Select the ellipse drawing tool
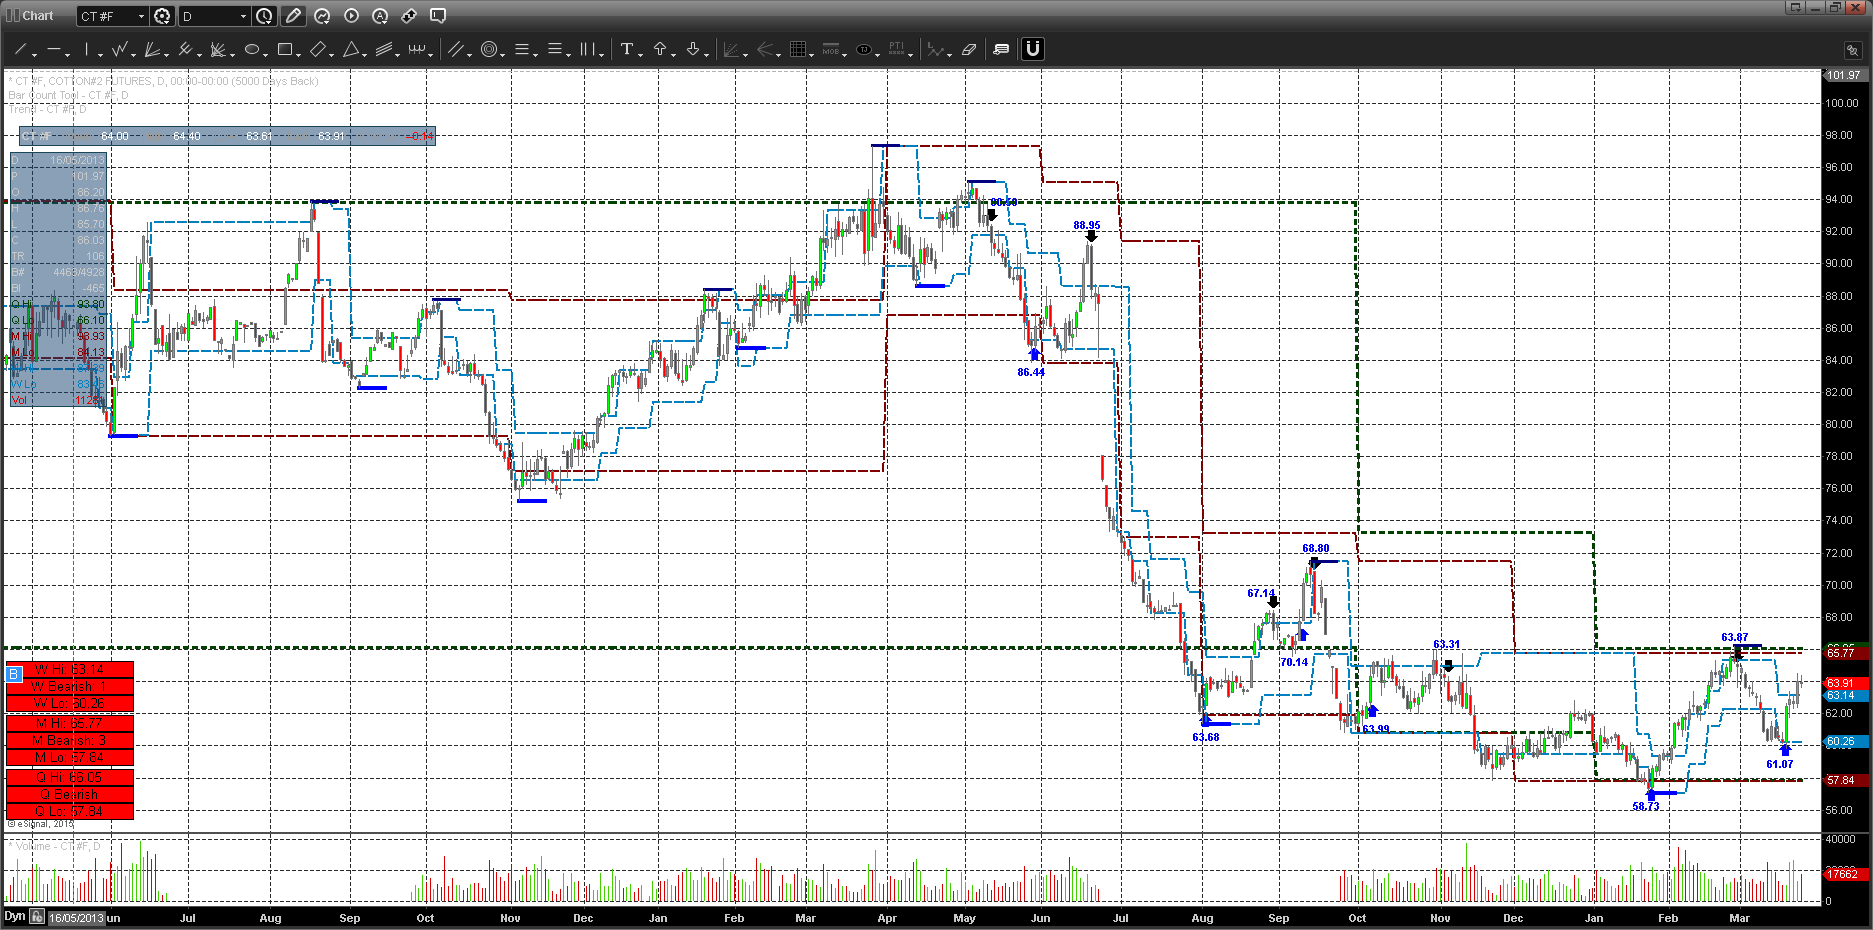Viewport: 1873px width, 930px height. coord(252,49)
